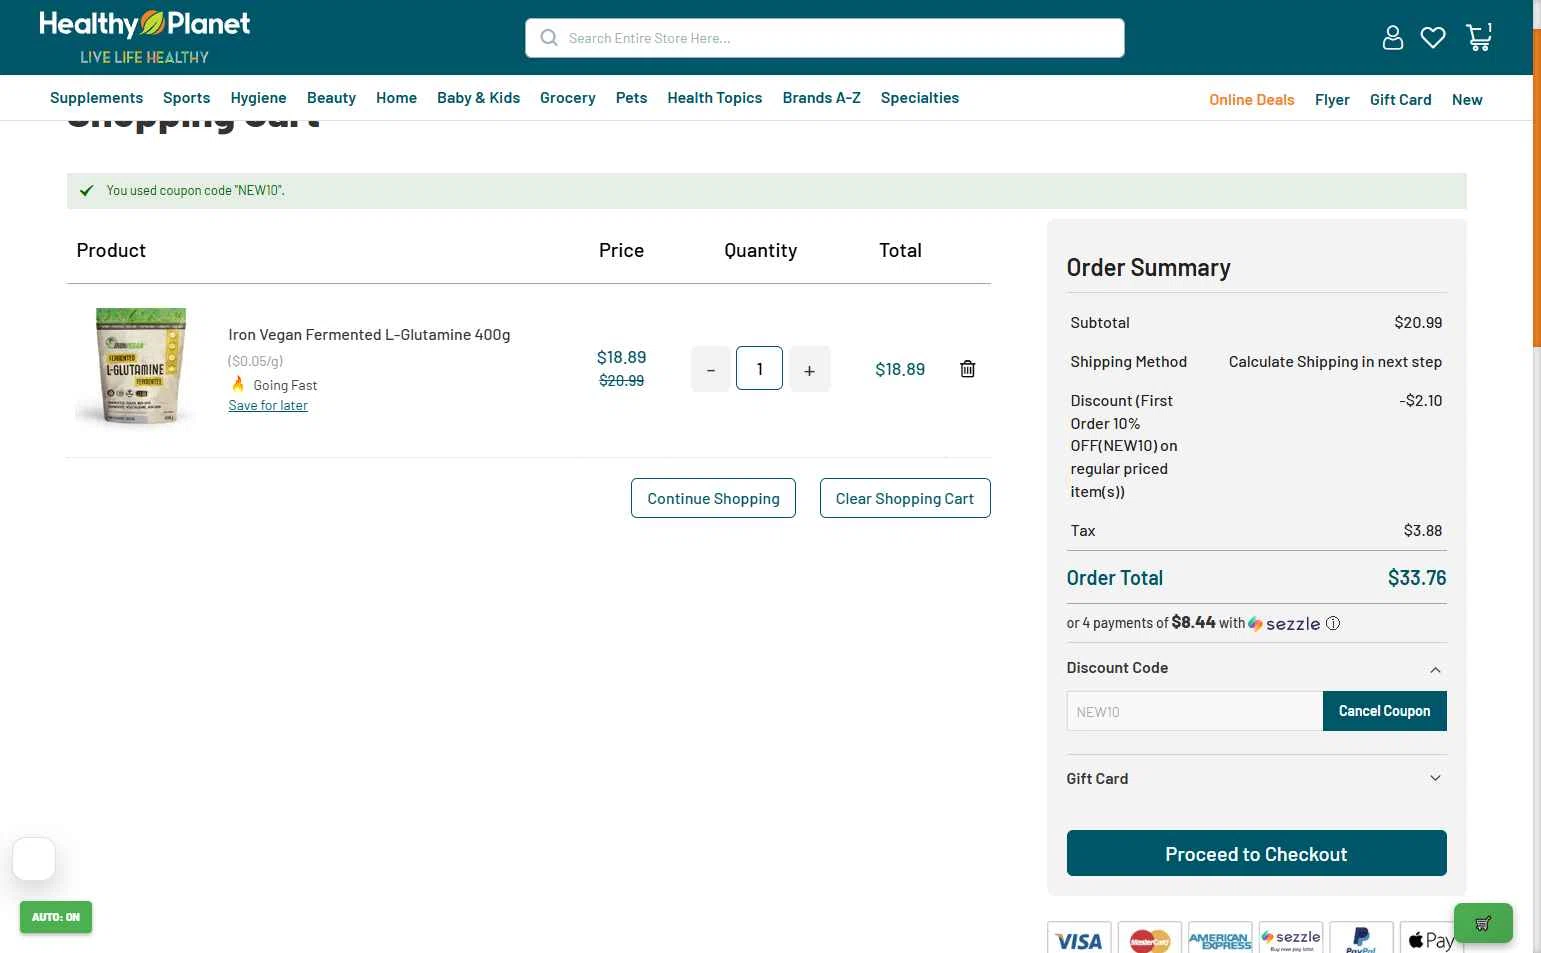
Task: Click the white floating widget button
Action: click(34, 859)
